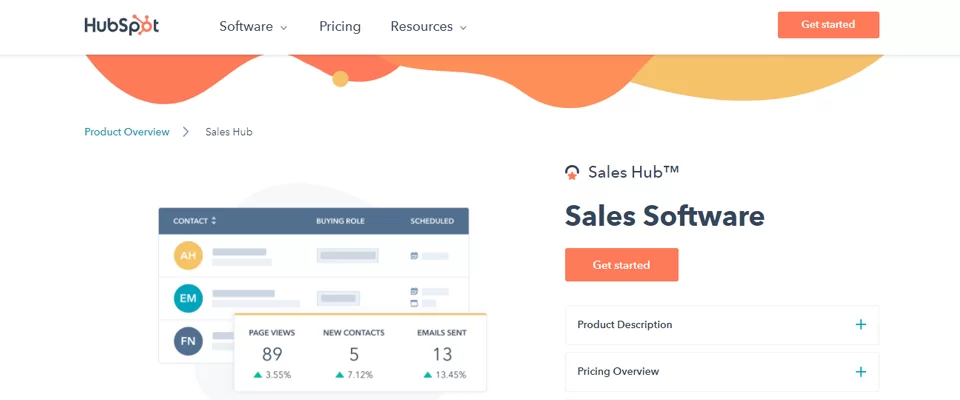Select the FN contact avatar
The height and width of the screenshot is (400, 960).
[188, 341]
